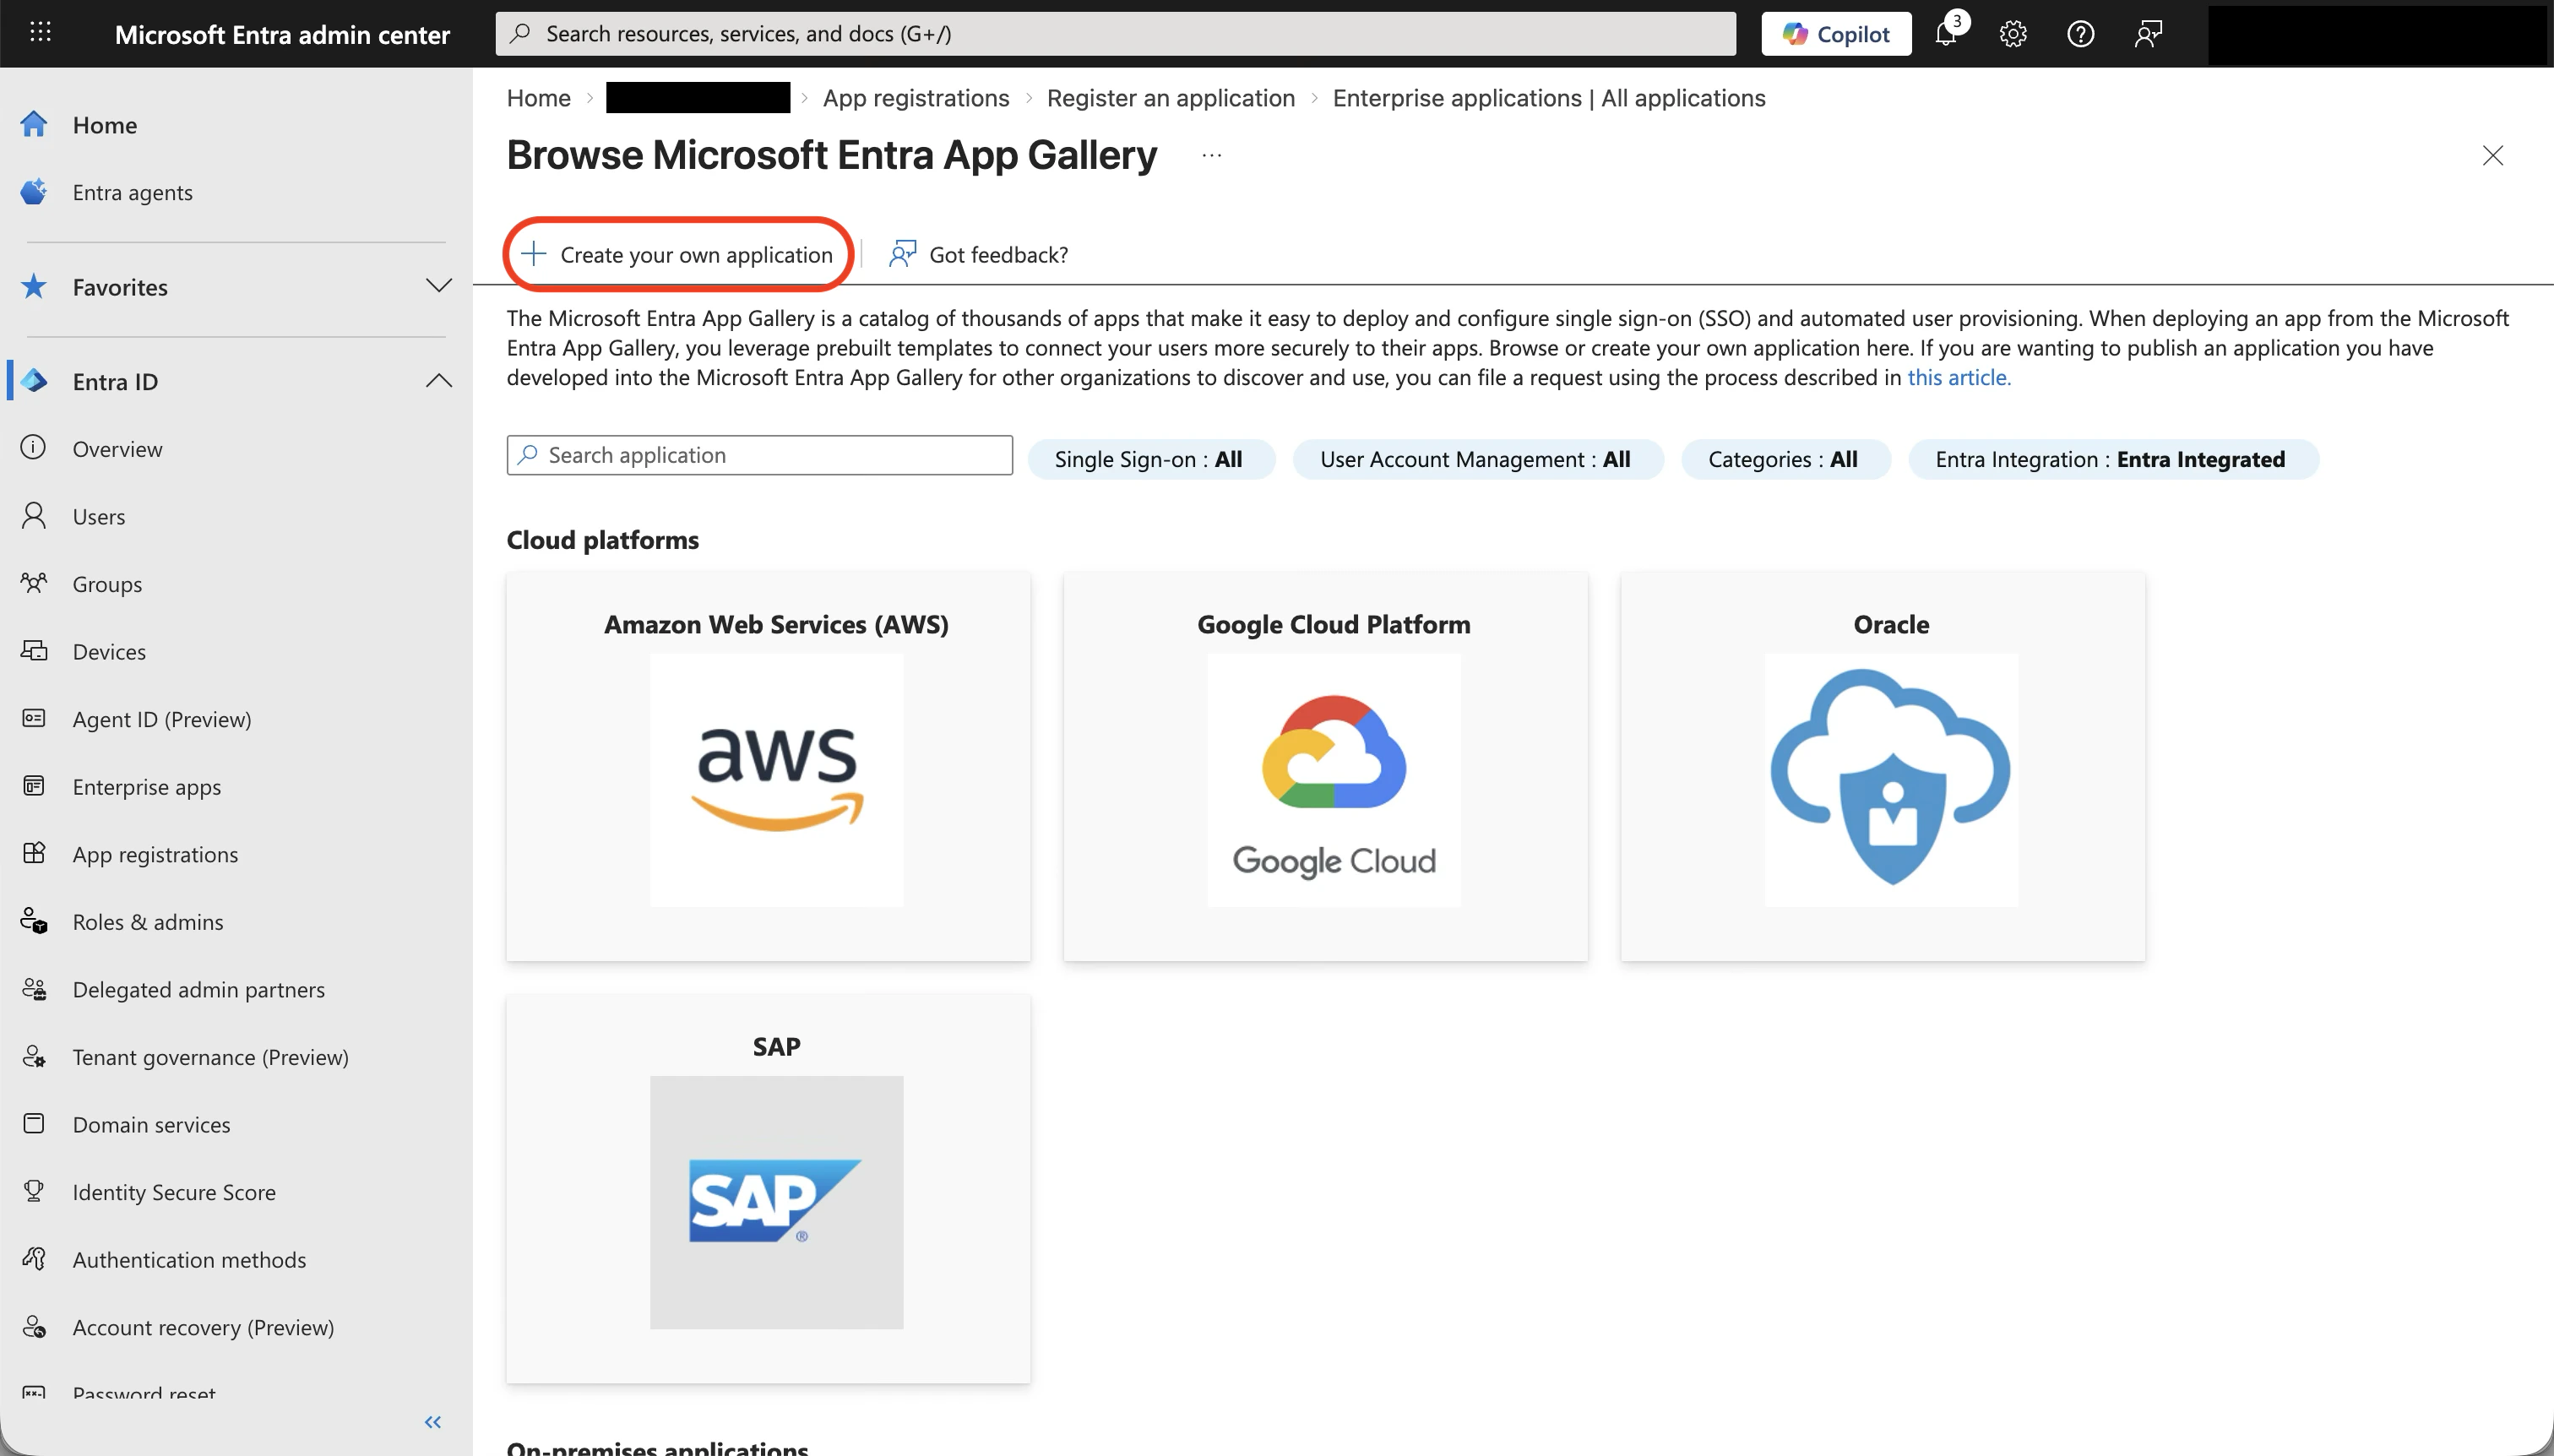Select the Amazon Web Services (AWS) tile
This screenshot has width=2554, height=1456.
[768, 766]
